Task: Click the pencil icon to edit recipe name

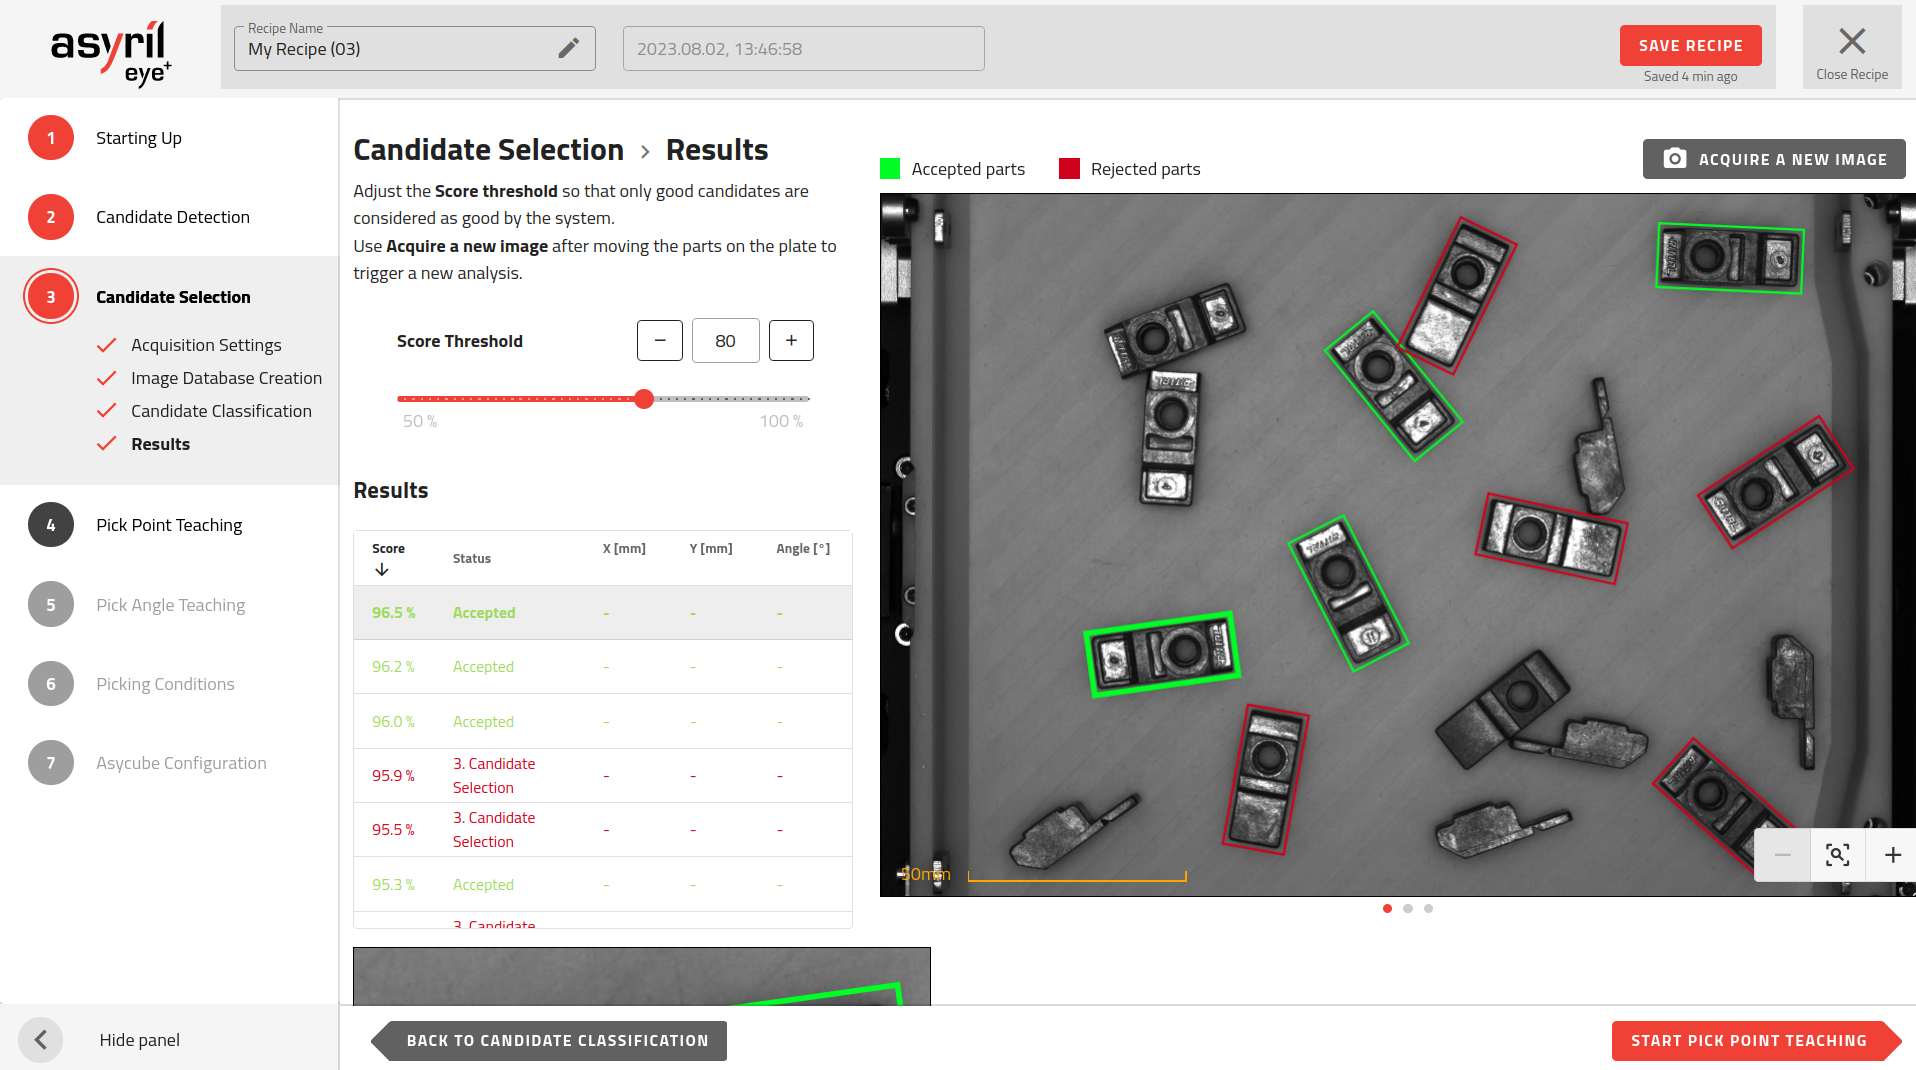Action: point(568,48)
